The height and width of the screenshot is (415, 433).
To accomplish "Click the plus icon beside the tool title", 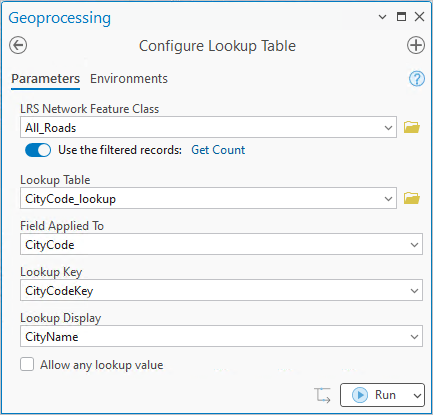I will 416,45.
